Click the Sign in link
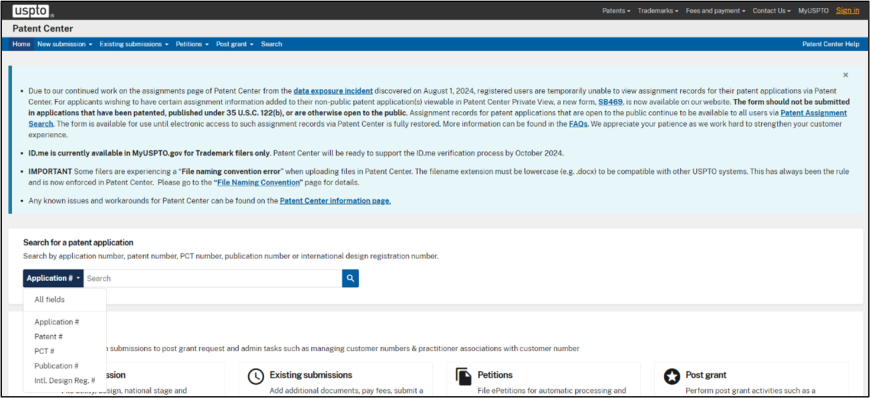The height and width of the screenshot is (398, 870). tap(847, 11)
